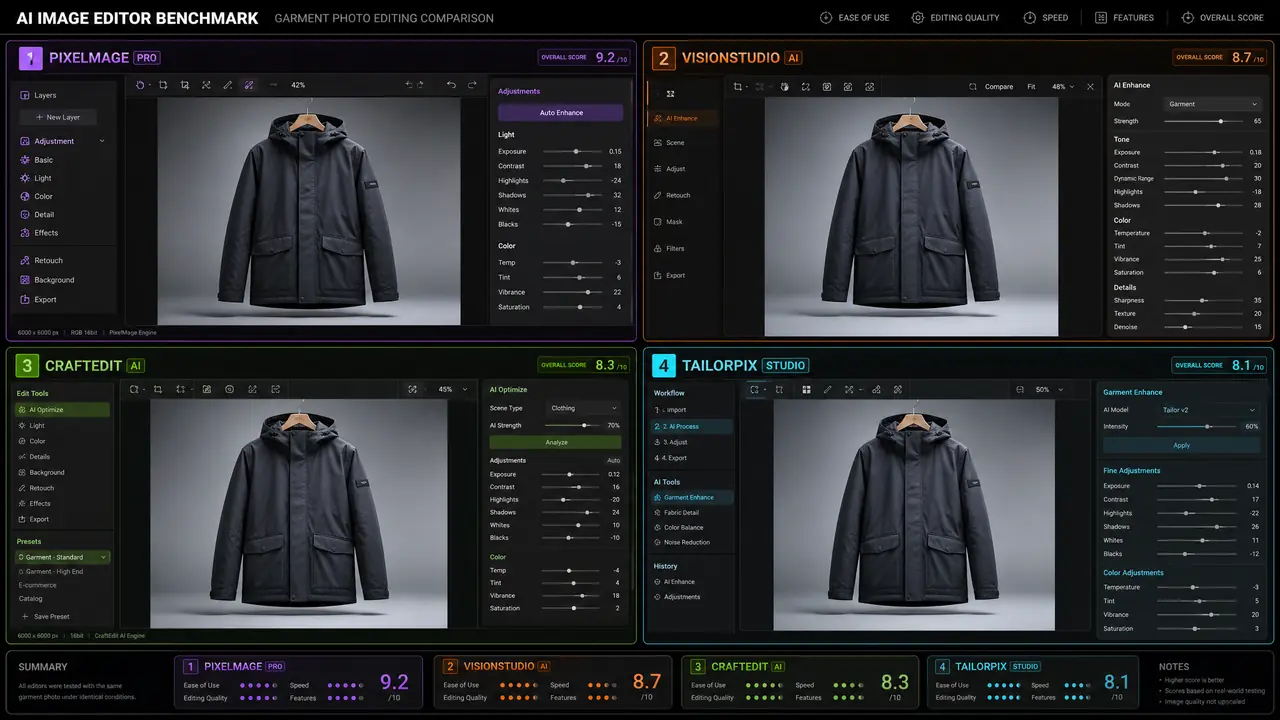Select the pencil tool in PixelMage toolbar

227,85
